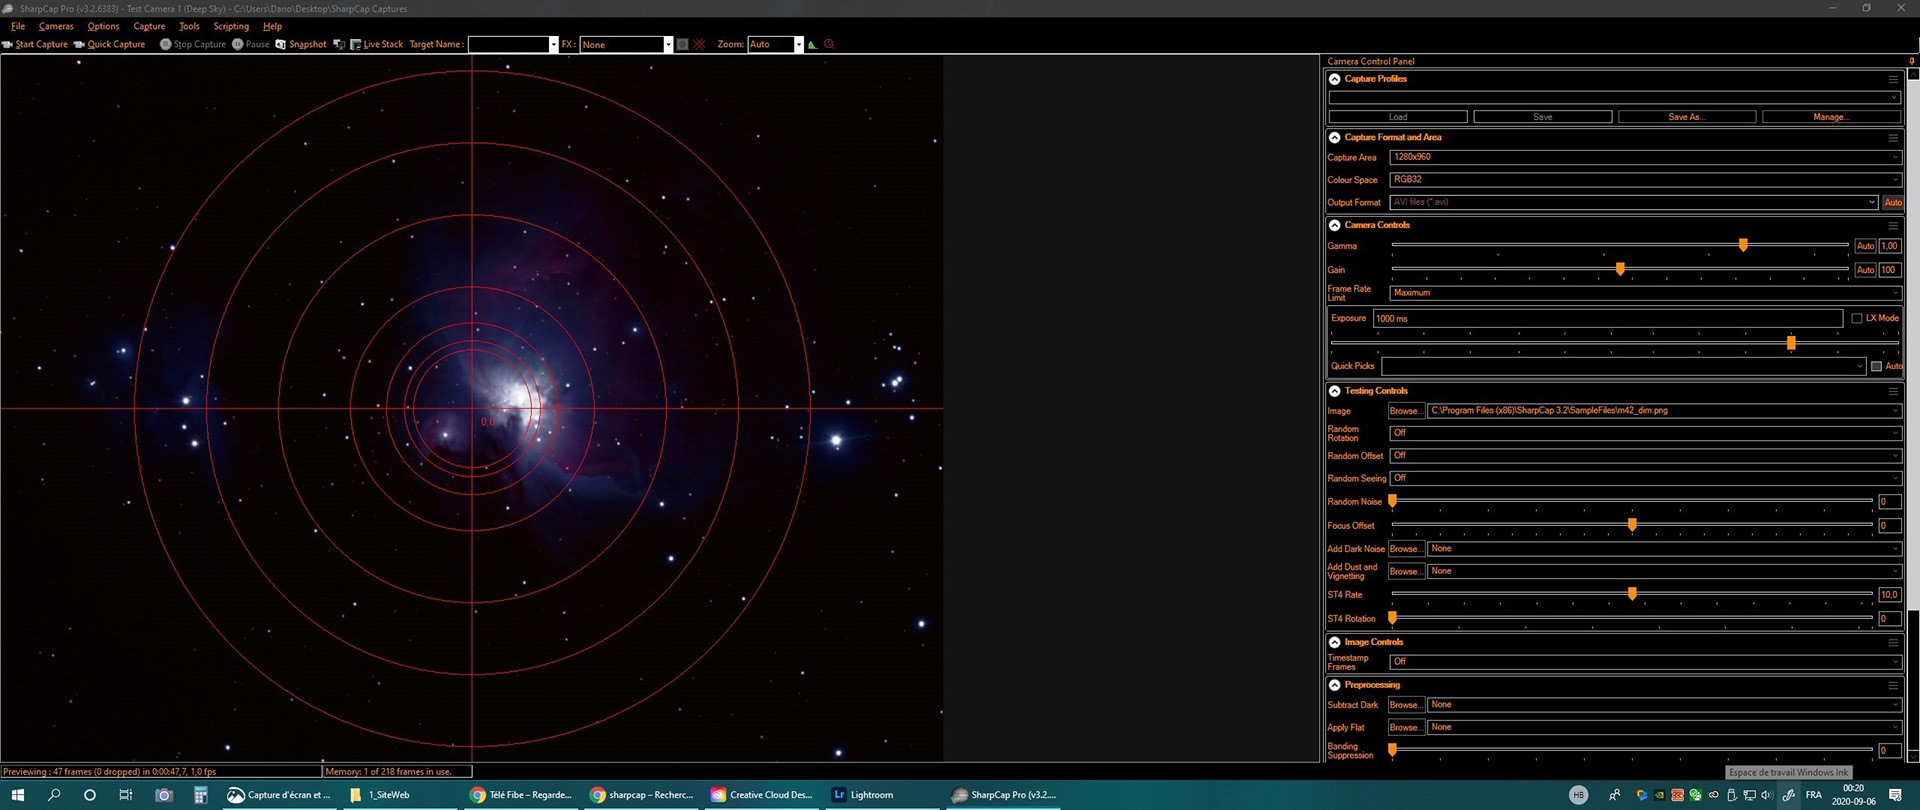Screen dimensions: 1920x810
Task: Click the Snapshot camera icon
Action: 281,44
